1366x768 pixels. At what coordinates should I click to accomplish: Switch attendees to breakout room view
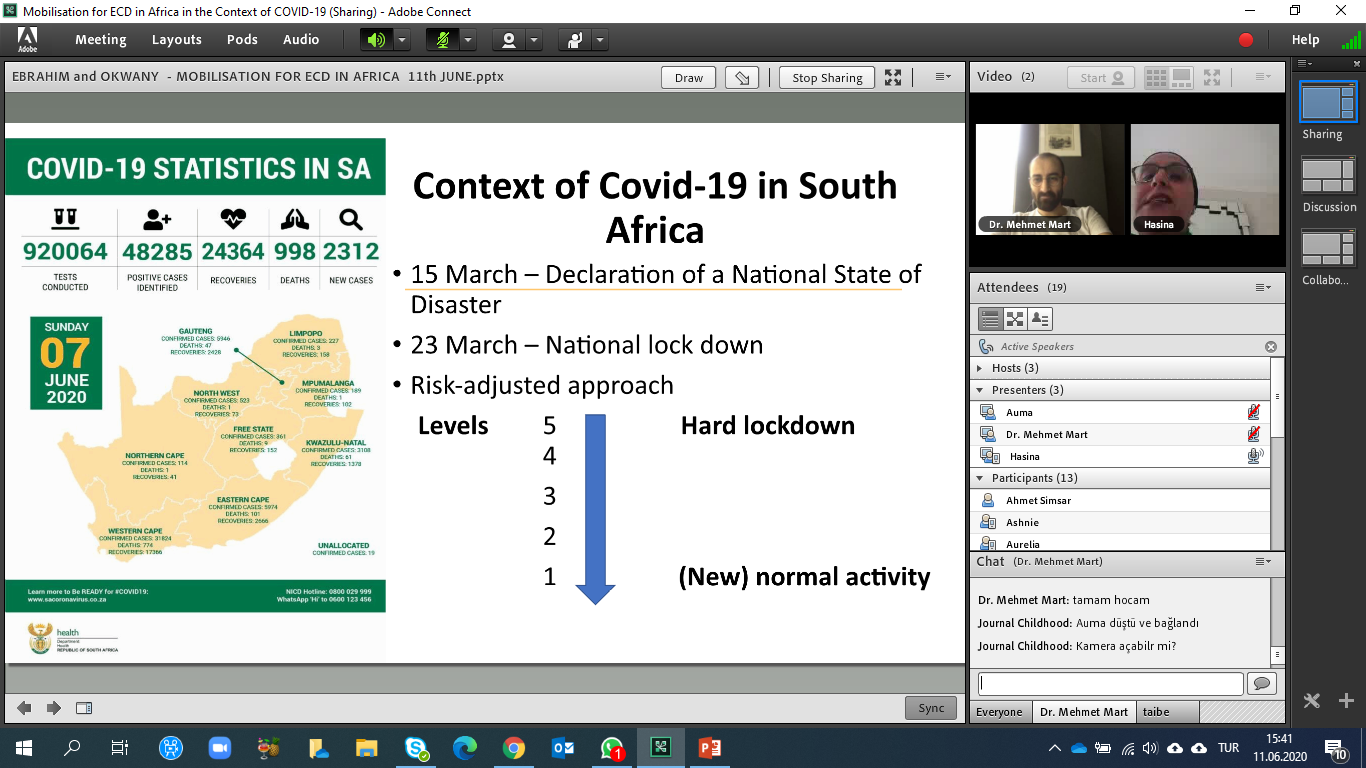[1015, 319]
